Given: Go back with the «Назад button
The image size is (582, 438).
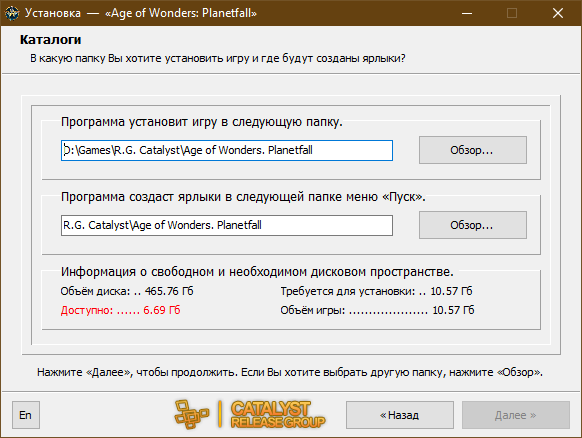Looking at the screenshot, I should pos(400,415).
